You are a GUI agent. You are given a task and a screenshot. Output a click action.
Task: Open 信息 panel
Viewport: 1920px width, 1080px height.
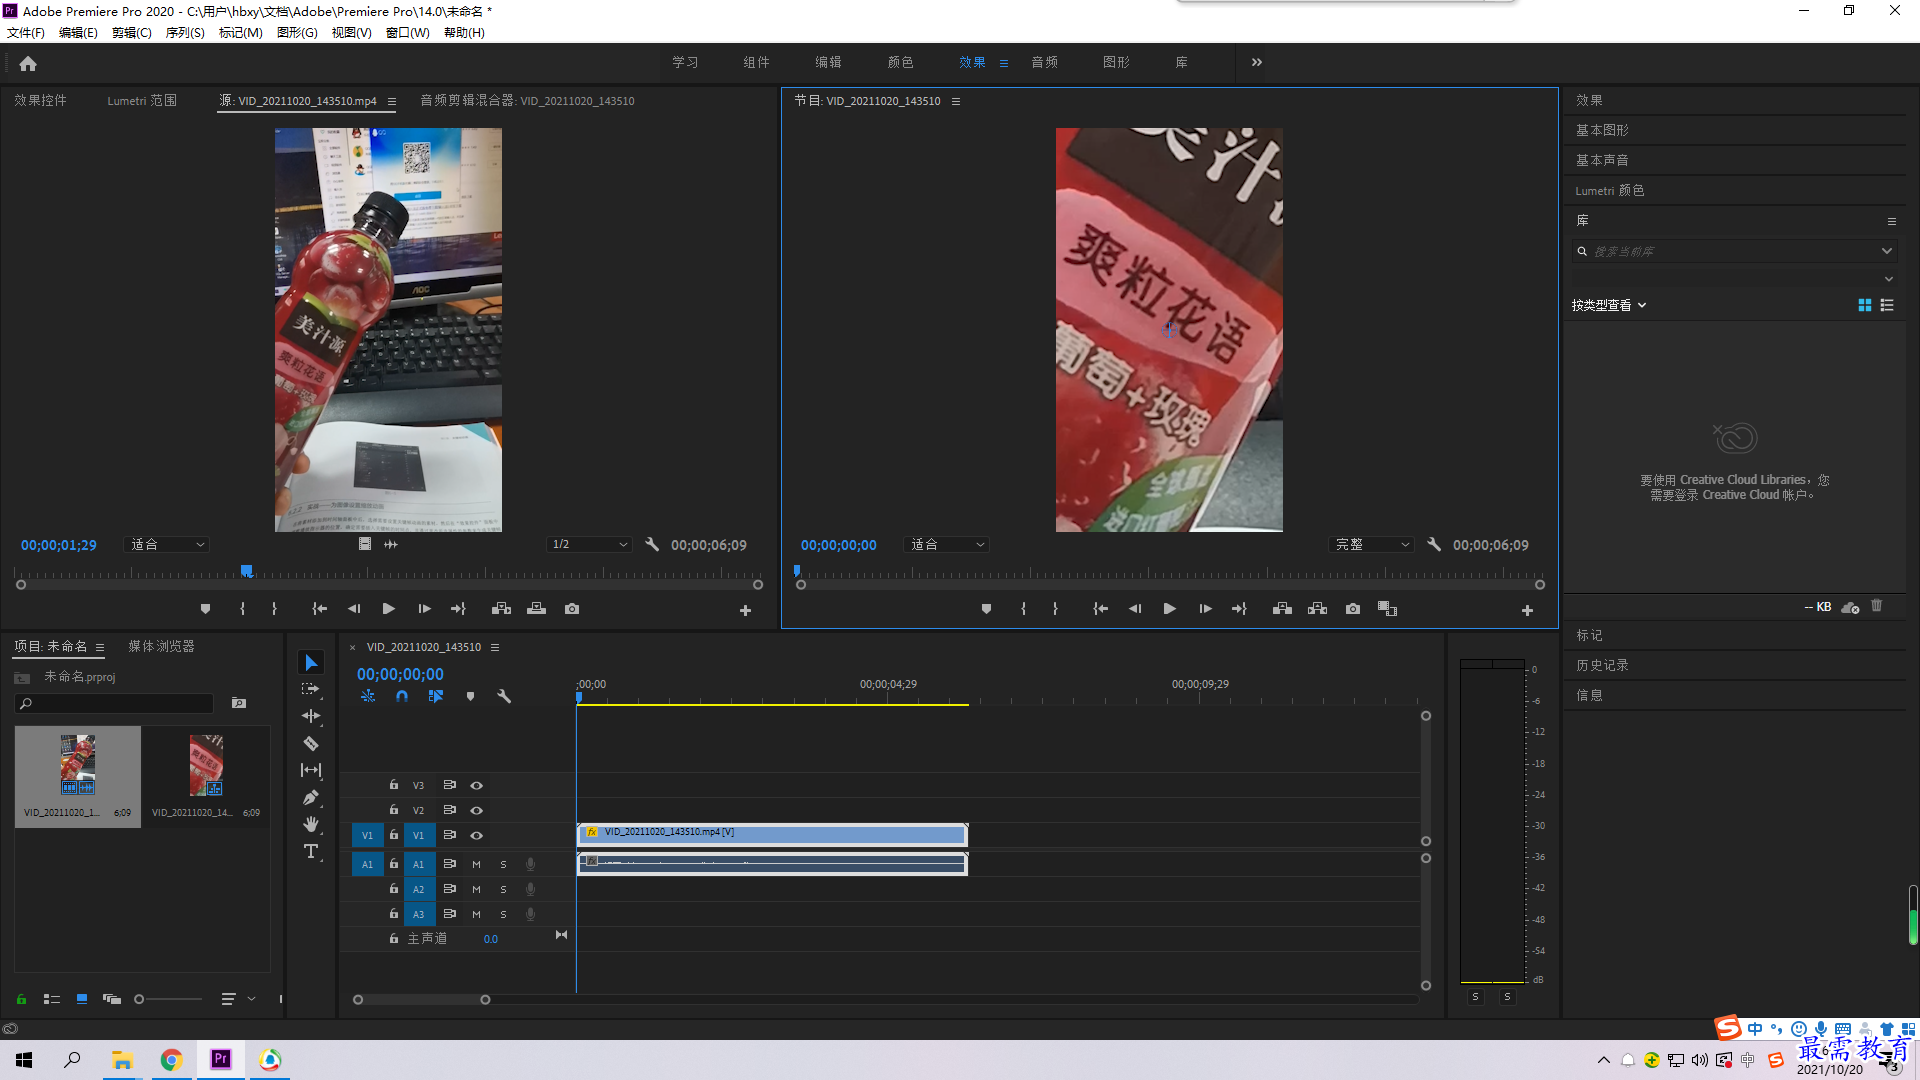click(x=1589, y=695)
